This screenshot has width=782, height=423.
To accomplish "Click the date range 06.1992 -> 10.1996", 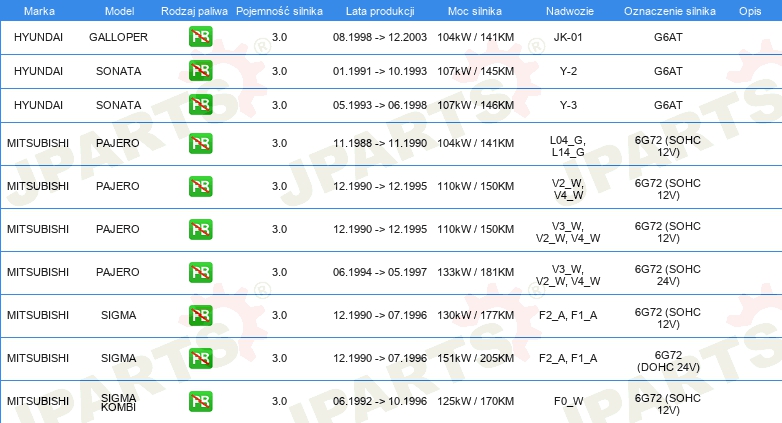I will [x=380, y=401].
